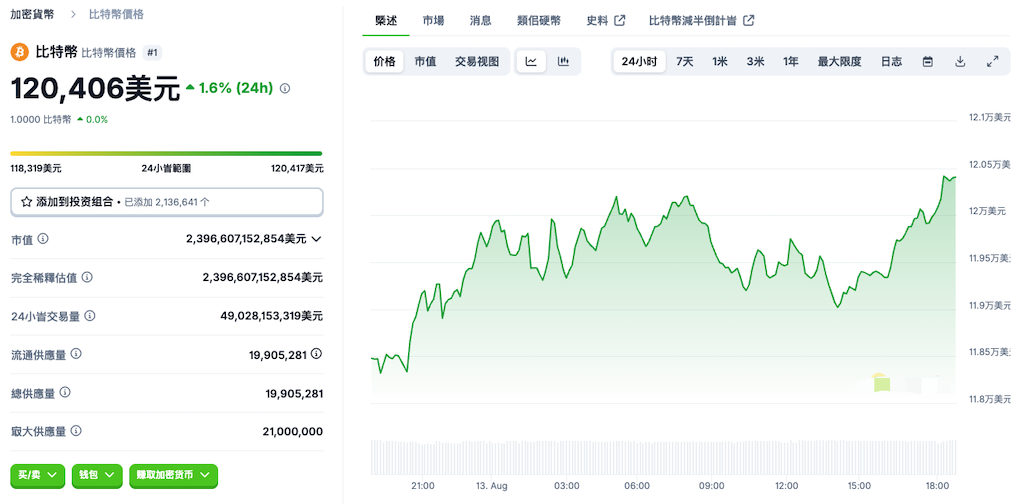Click the info icon next to 市值
The height and width of the screenshot is (504, 1024).
(x=43, y=239)
